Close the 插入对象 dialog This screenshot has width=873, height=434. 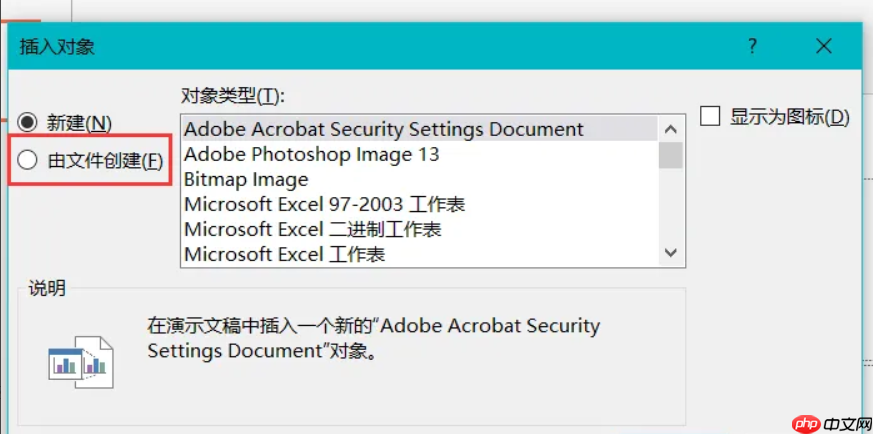pos(824,46)
